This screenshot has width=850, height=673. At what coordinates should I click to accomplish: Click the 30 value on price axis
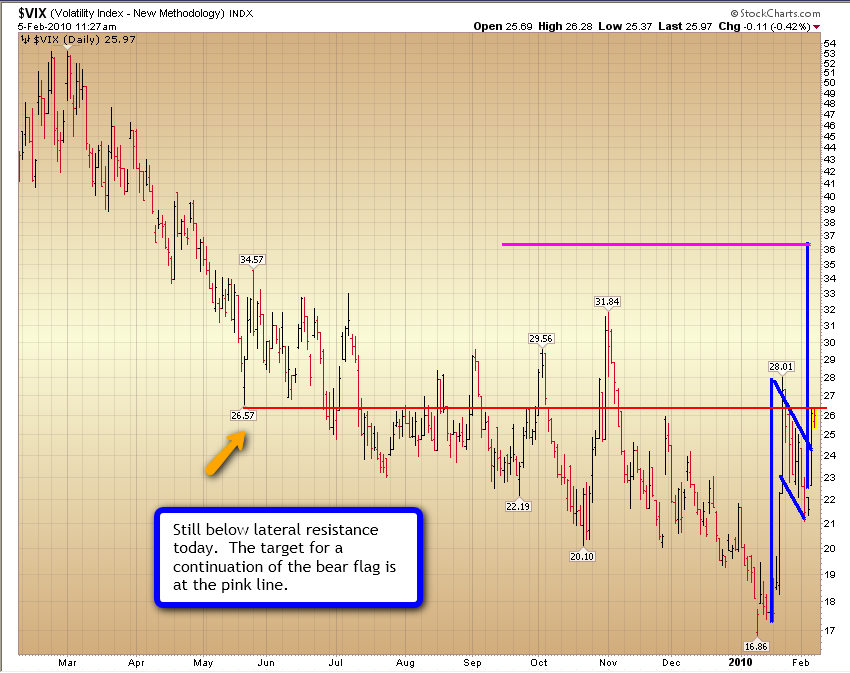[x=829, y=342]
